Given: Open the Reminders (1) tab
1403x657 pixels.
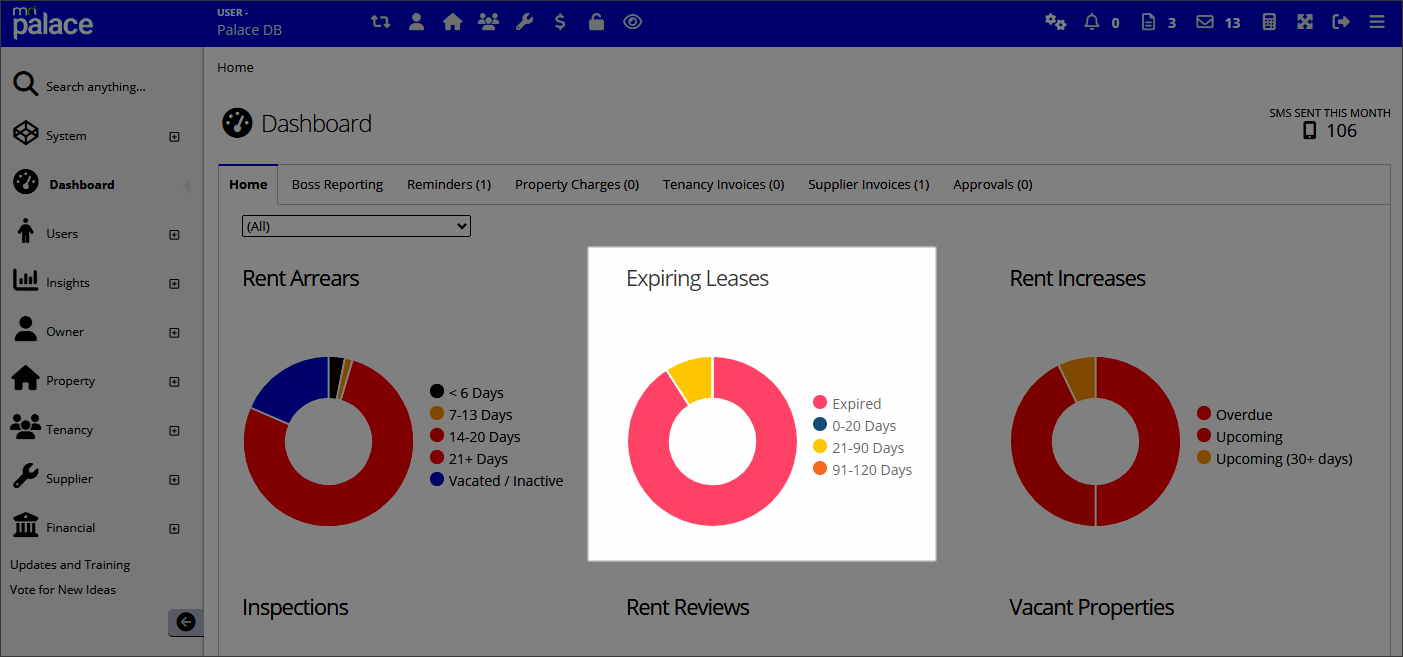Looking at the screenshot, I should pyautogui.click(x=449, y=184).
